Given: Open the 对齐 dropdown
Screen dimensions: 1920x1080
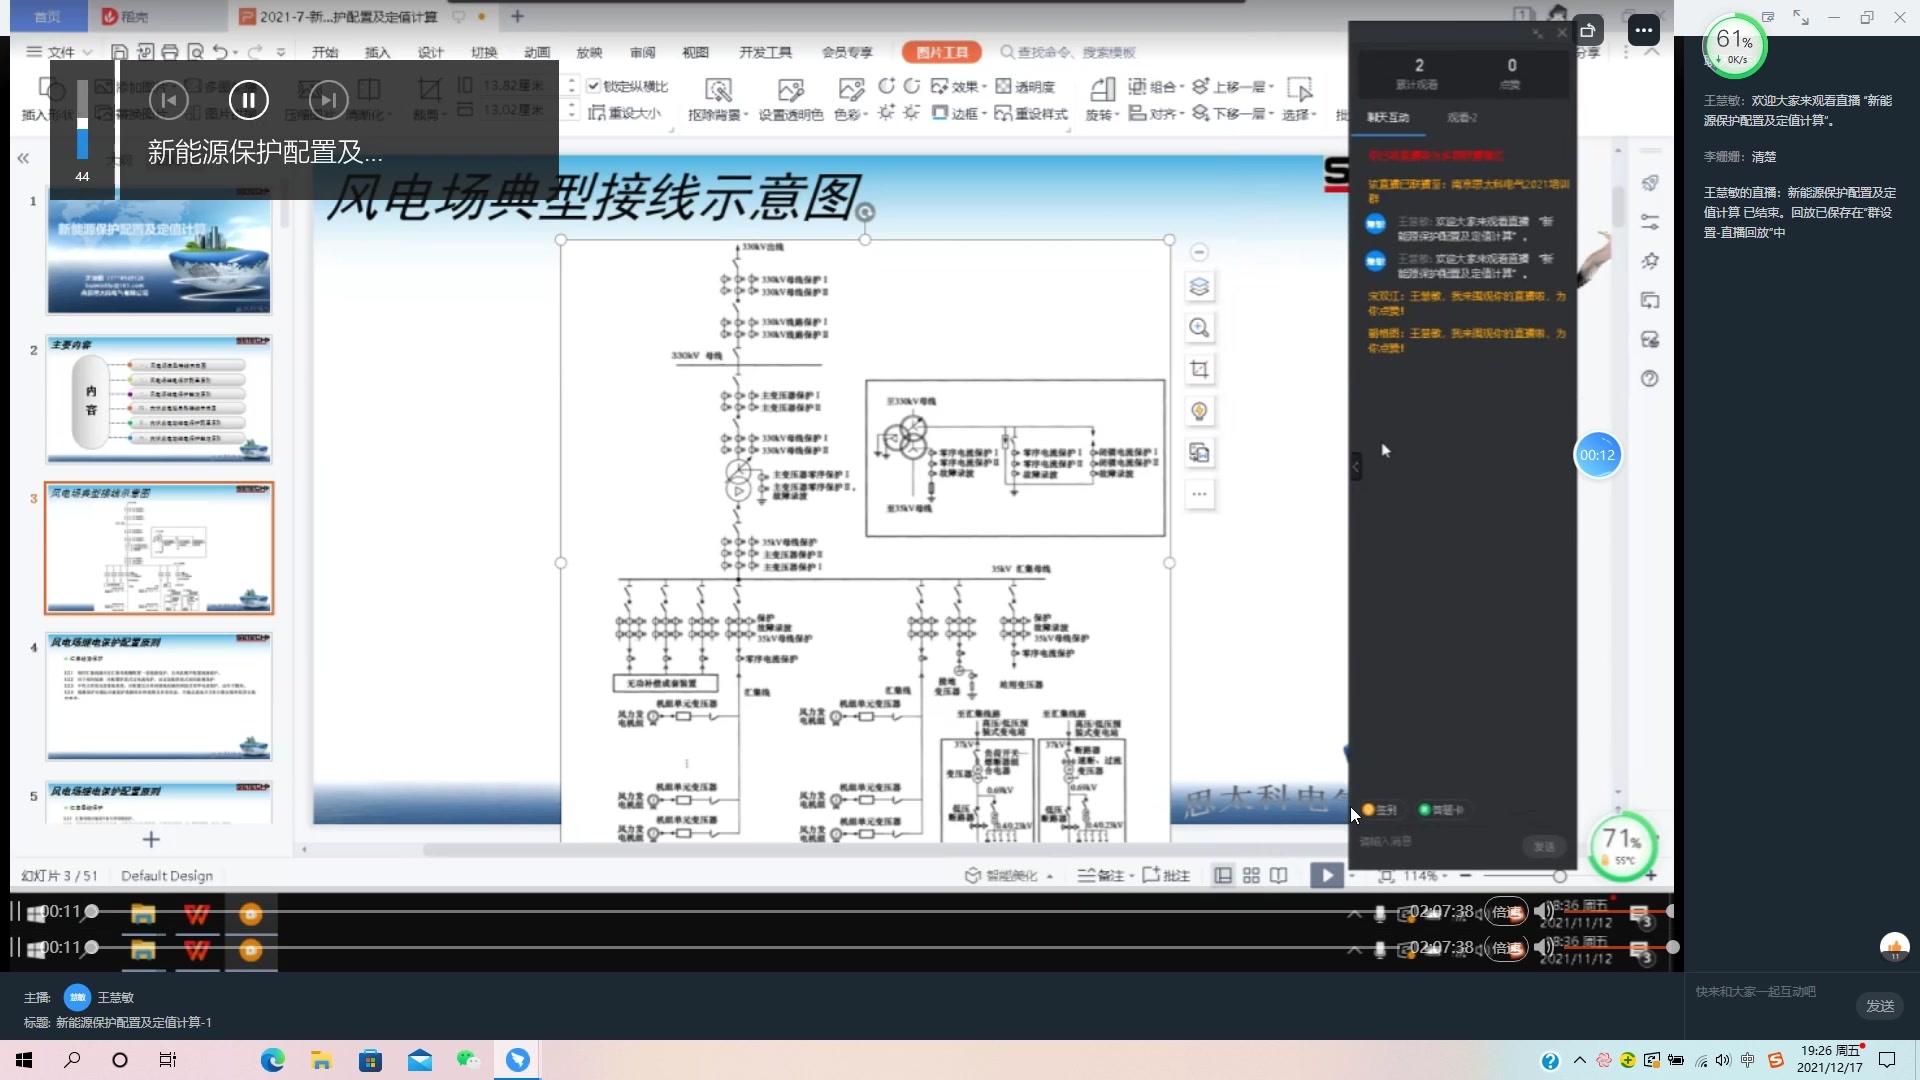Looking at the screenshot, I should click(x=1156, y=113).
